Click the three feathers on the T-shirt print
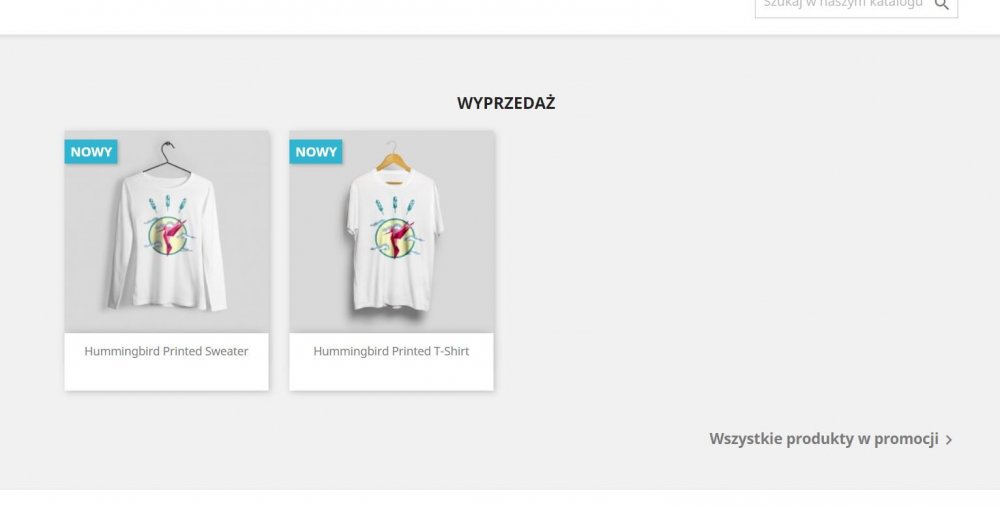This screenshot has height=506, width=1000. pyautogui.click(x=395, y=205)
